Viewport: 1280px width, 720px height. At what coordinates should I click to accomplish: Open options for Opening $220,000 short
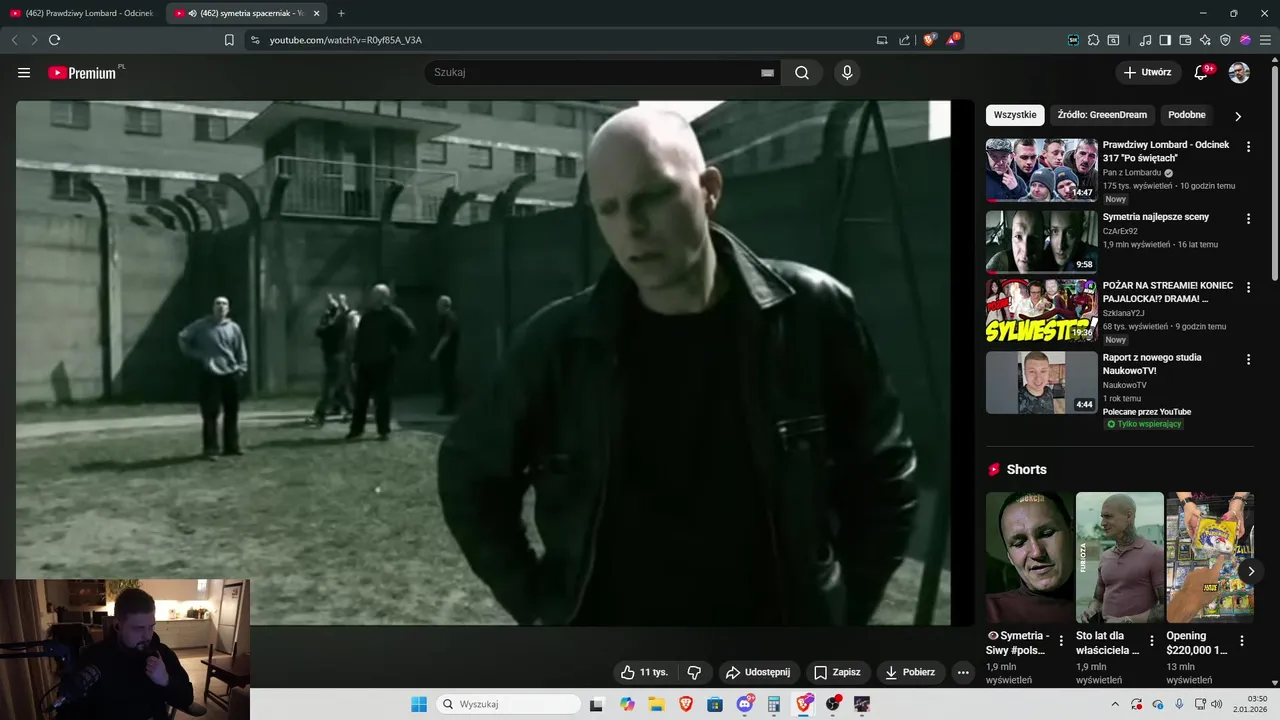[x=1242, y=641]
